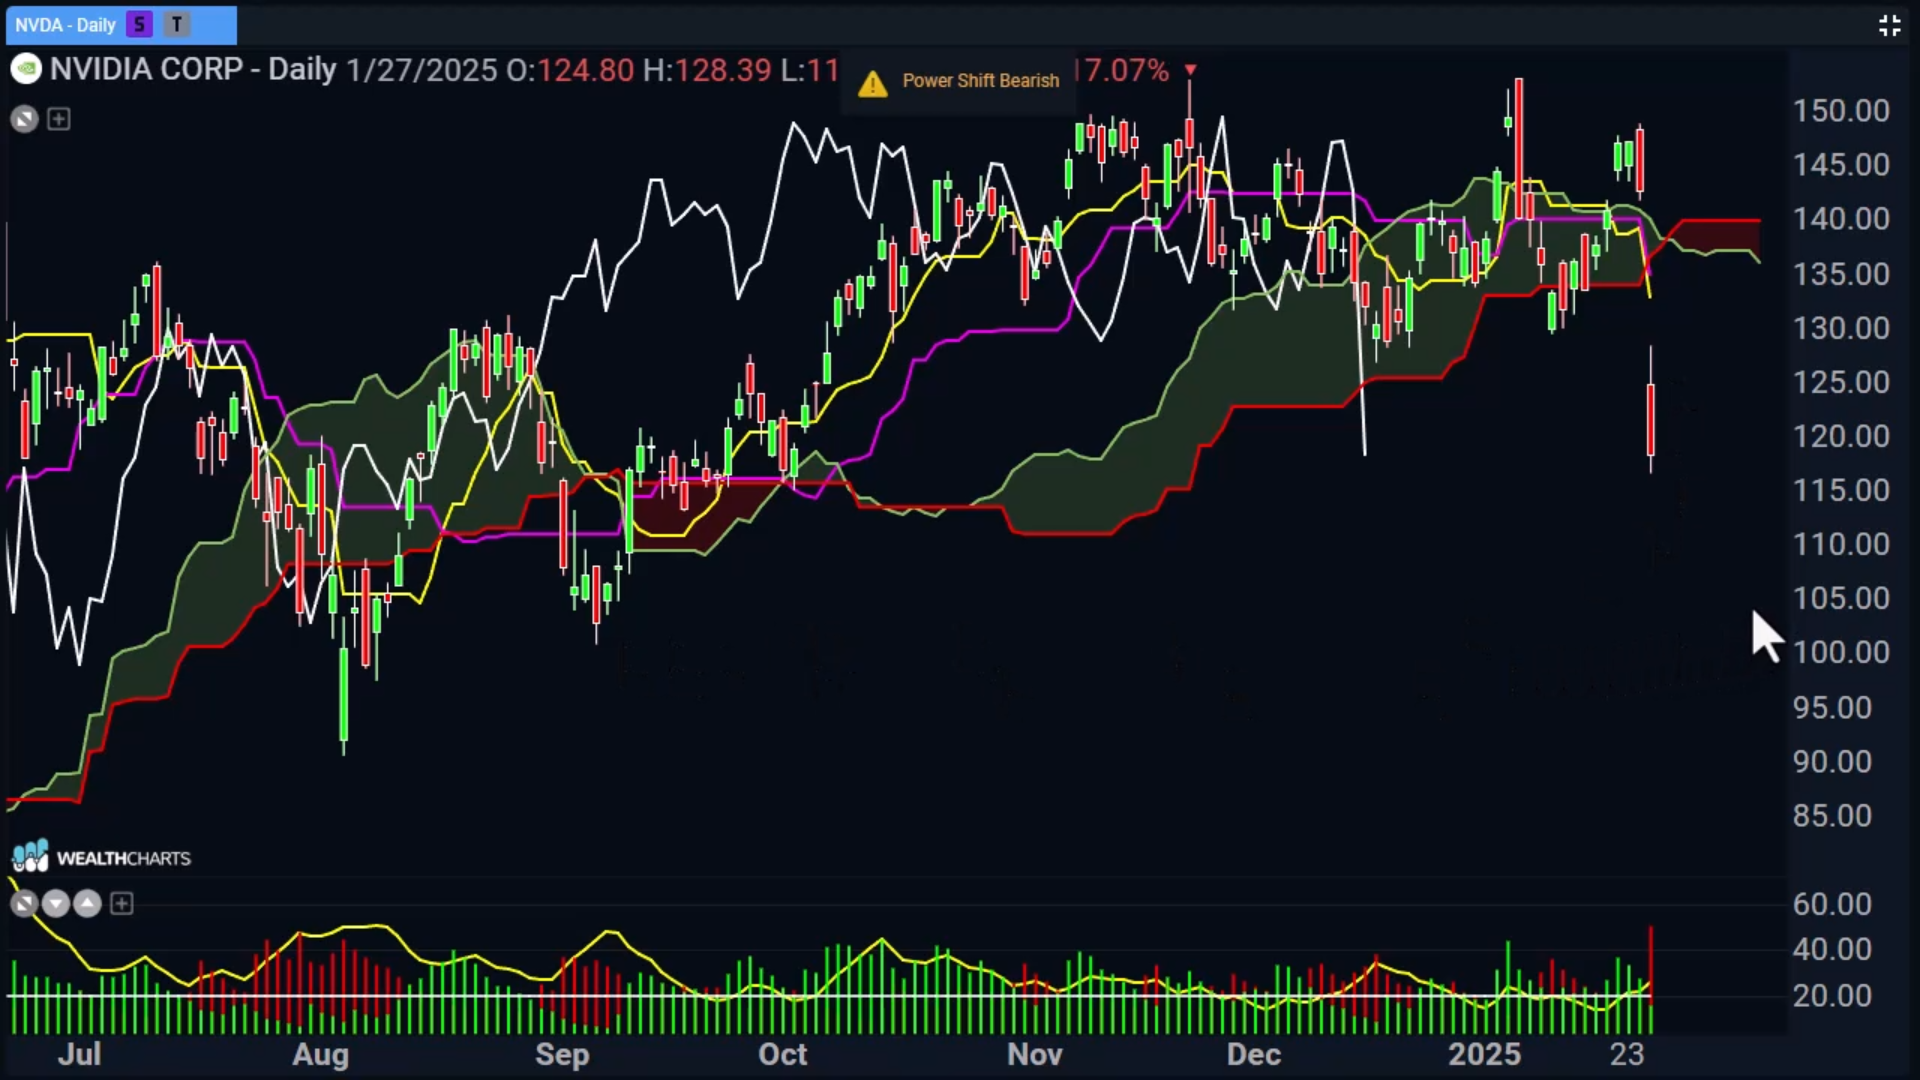Add indicator to volume pane via plus icon
Screen dimensions: 1920x1080
(122, 904)
